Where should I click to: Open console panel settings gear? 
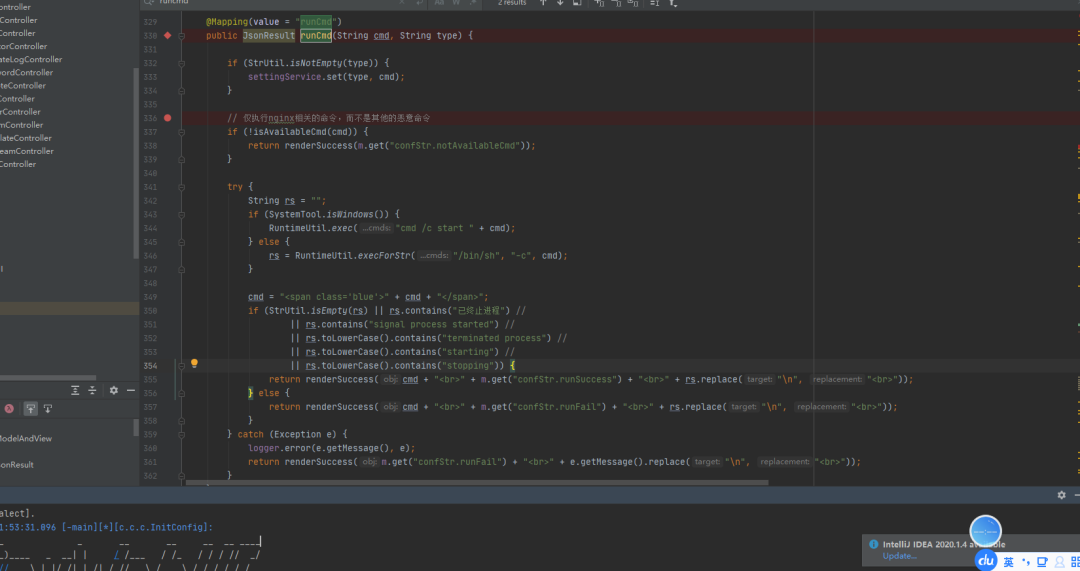click(x=1061, y=495)
